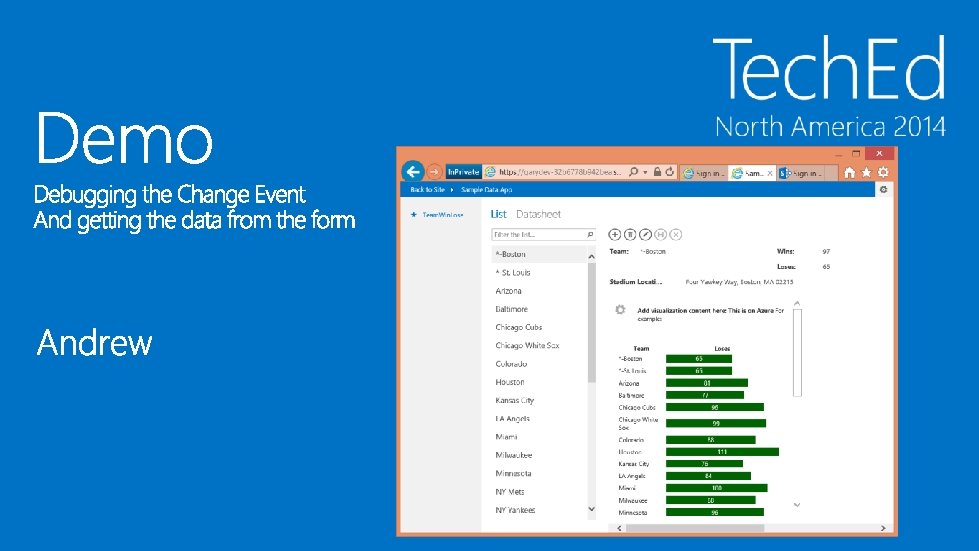Click the Save disk icon
This screenshot has width=979, height=551.
coord(661,235)
